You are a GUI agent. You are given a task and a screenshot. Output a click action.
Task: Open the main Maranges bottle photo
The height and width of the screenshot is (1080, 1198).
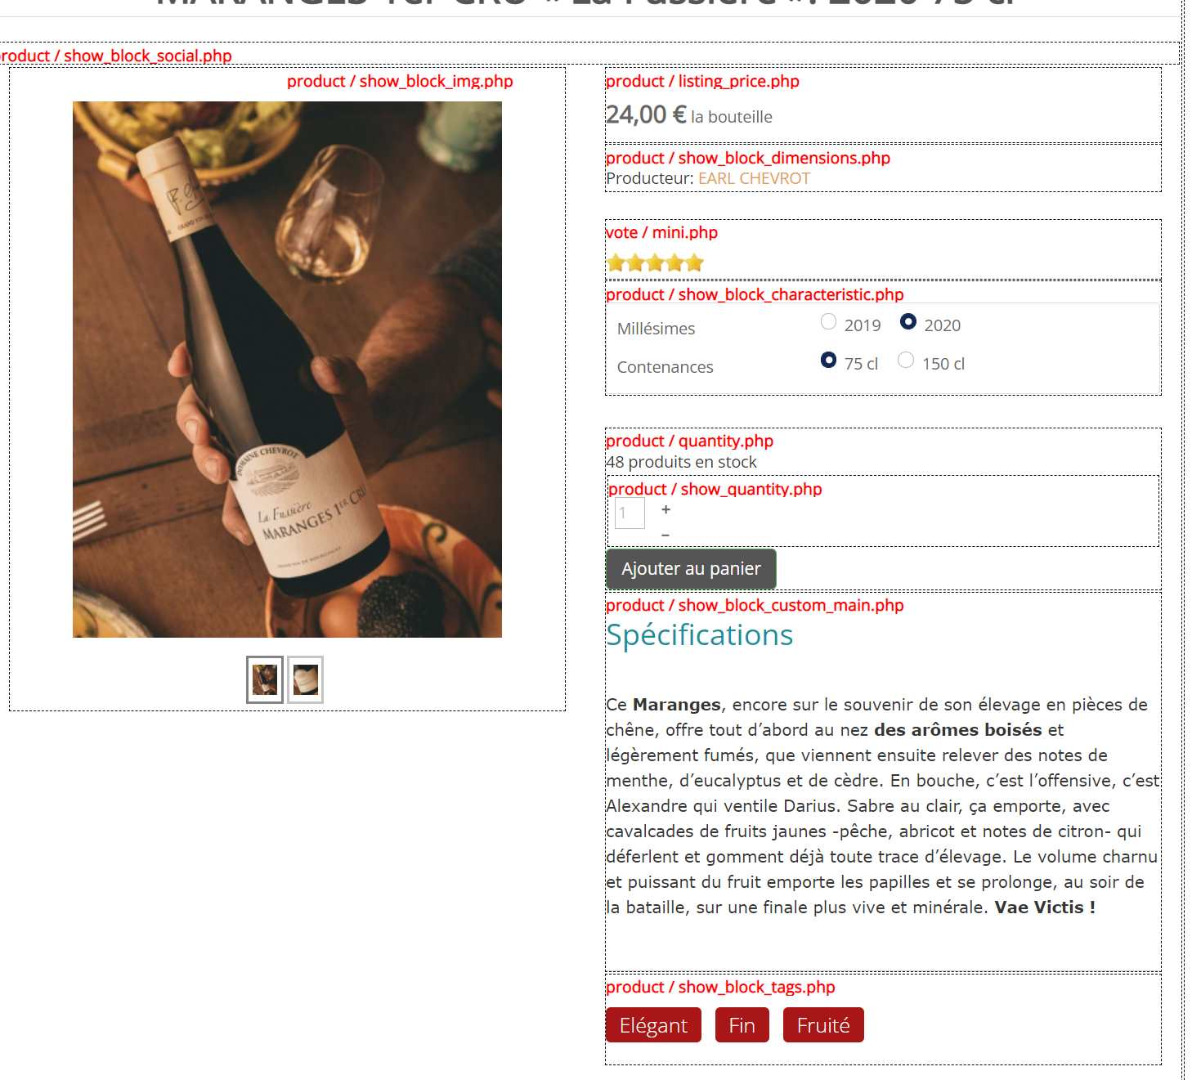pyautogui.click(x=287, y=370)
